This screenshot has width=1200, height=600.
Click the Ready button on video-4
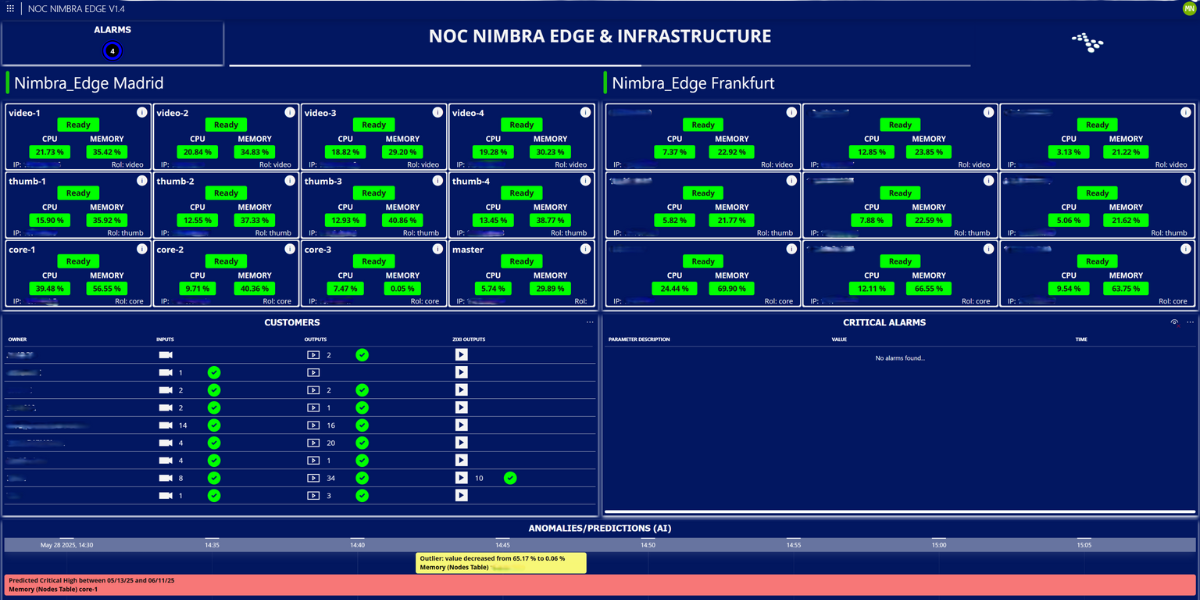(x=521, y=124)
